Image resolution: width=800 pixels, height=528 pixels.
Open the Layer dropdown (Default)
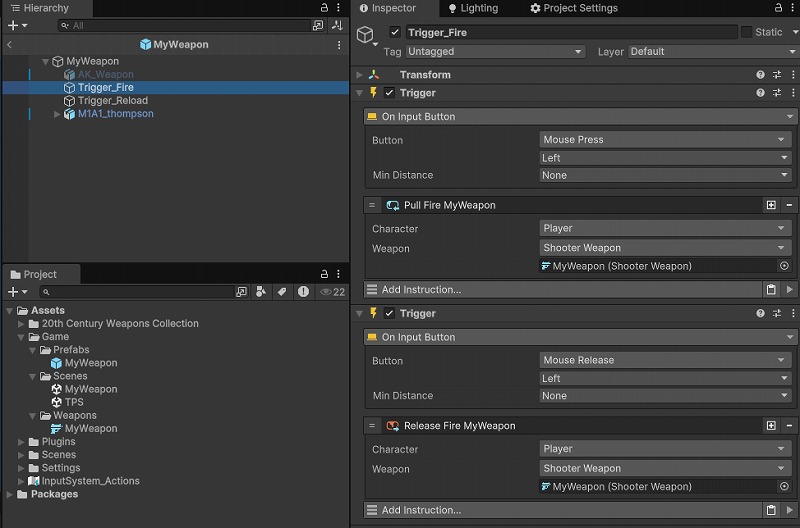tap(713, 52)
